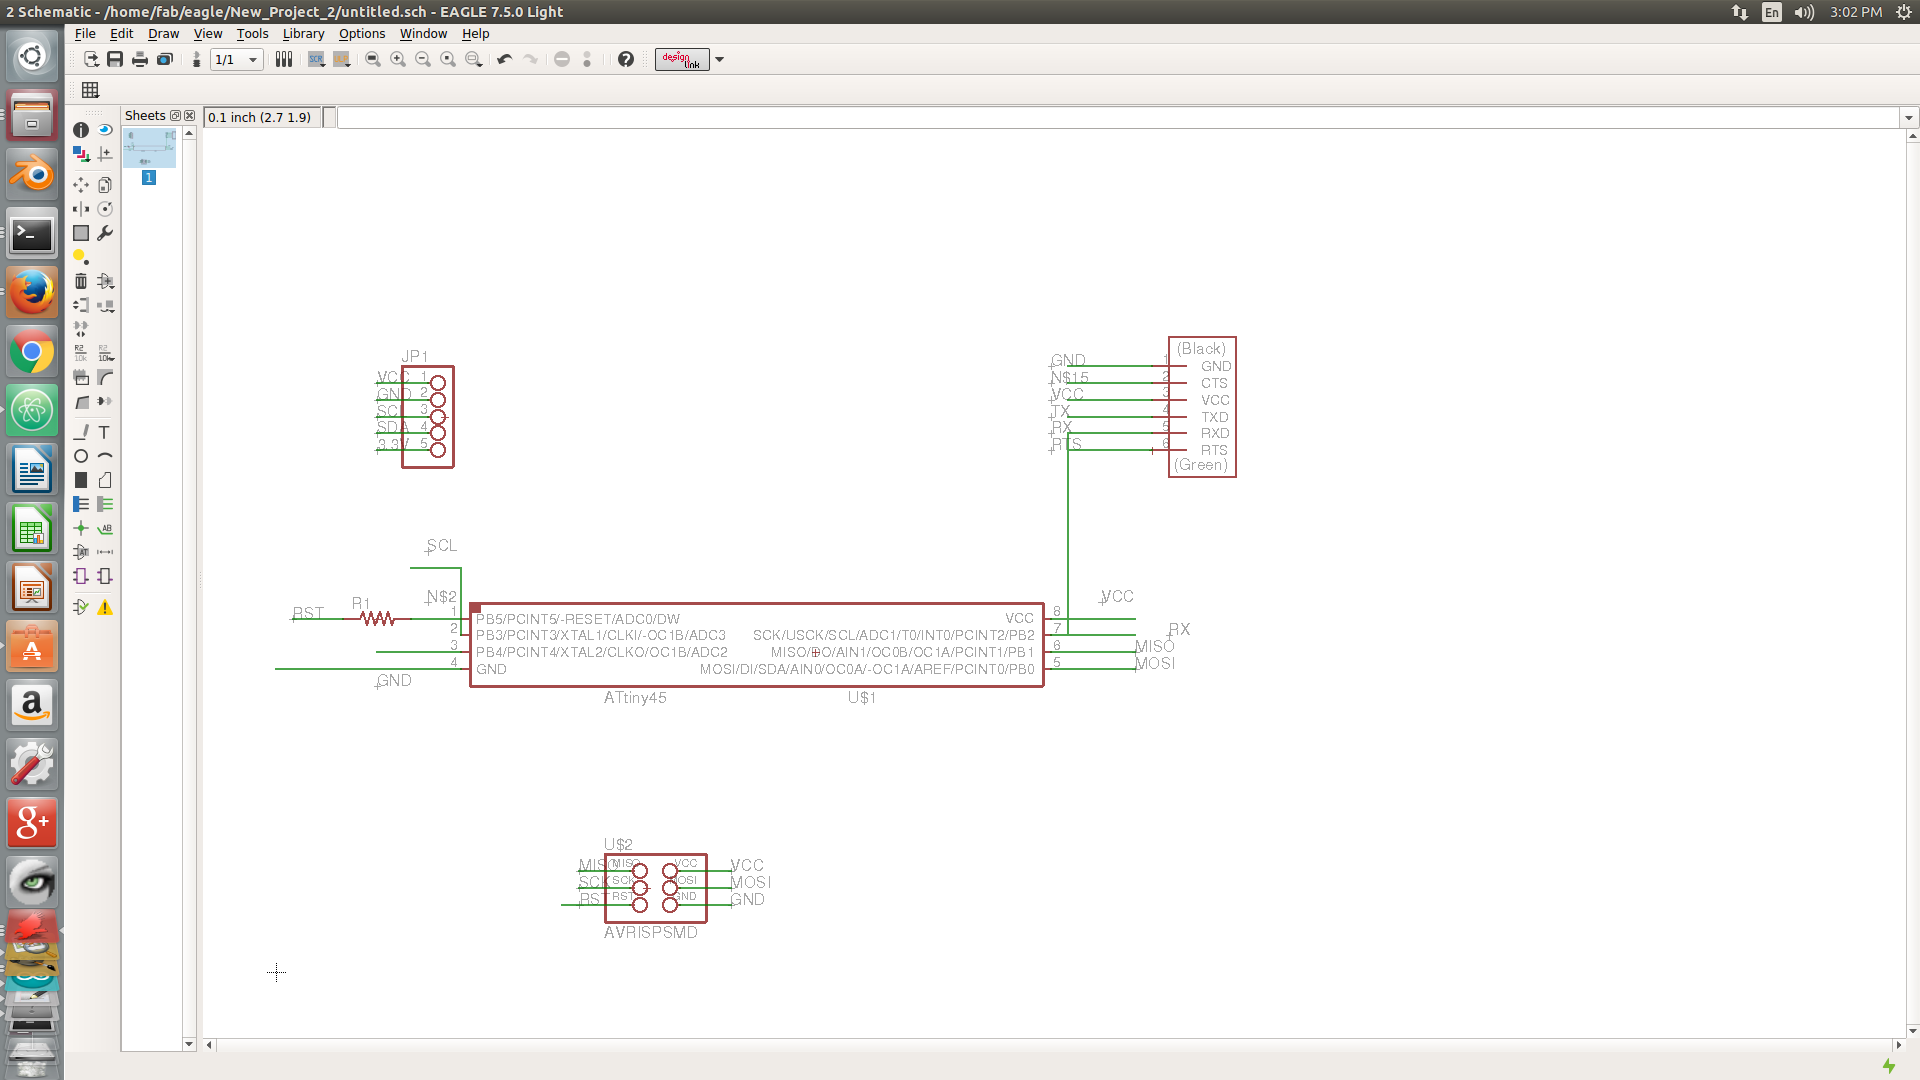Select the Dimension tool
The image size is (1920, 1080).
[105, 552]
